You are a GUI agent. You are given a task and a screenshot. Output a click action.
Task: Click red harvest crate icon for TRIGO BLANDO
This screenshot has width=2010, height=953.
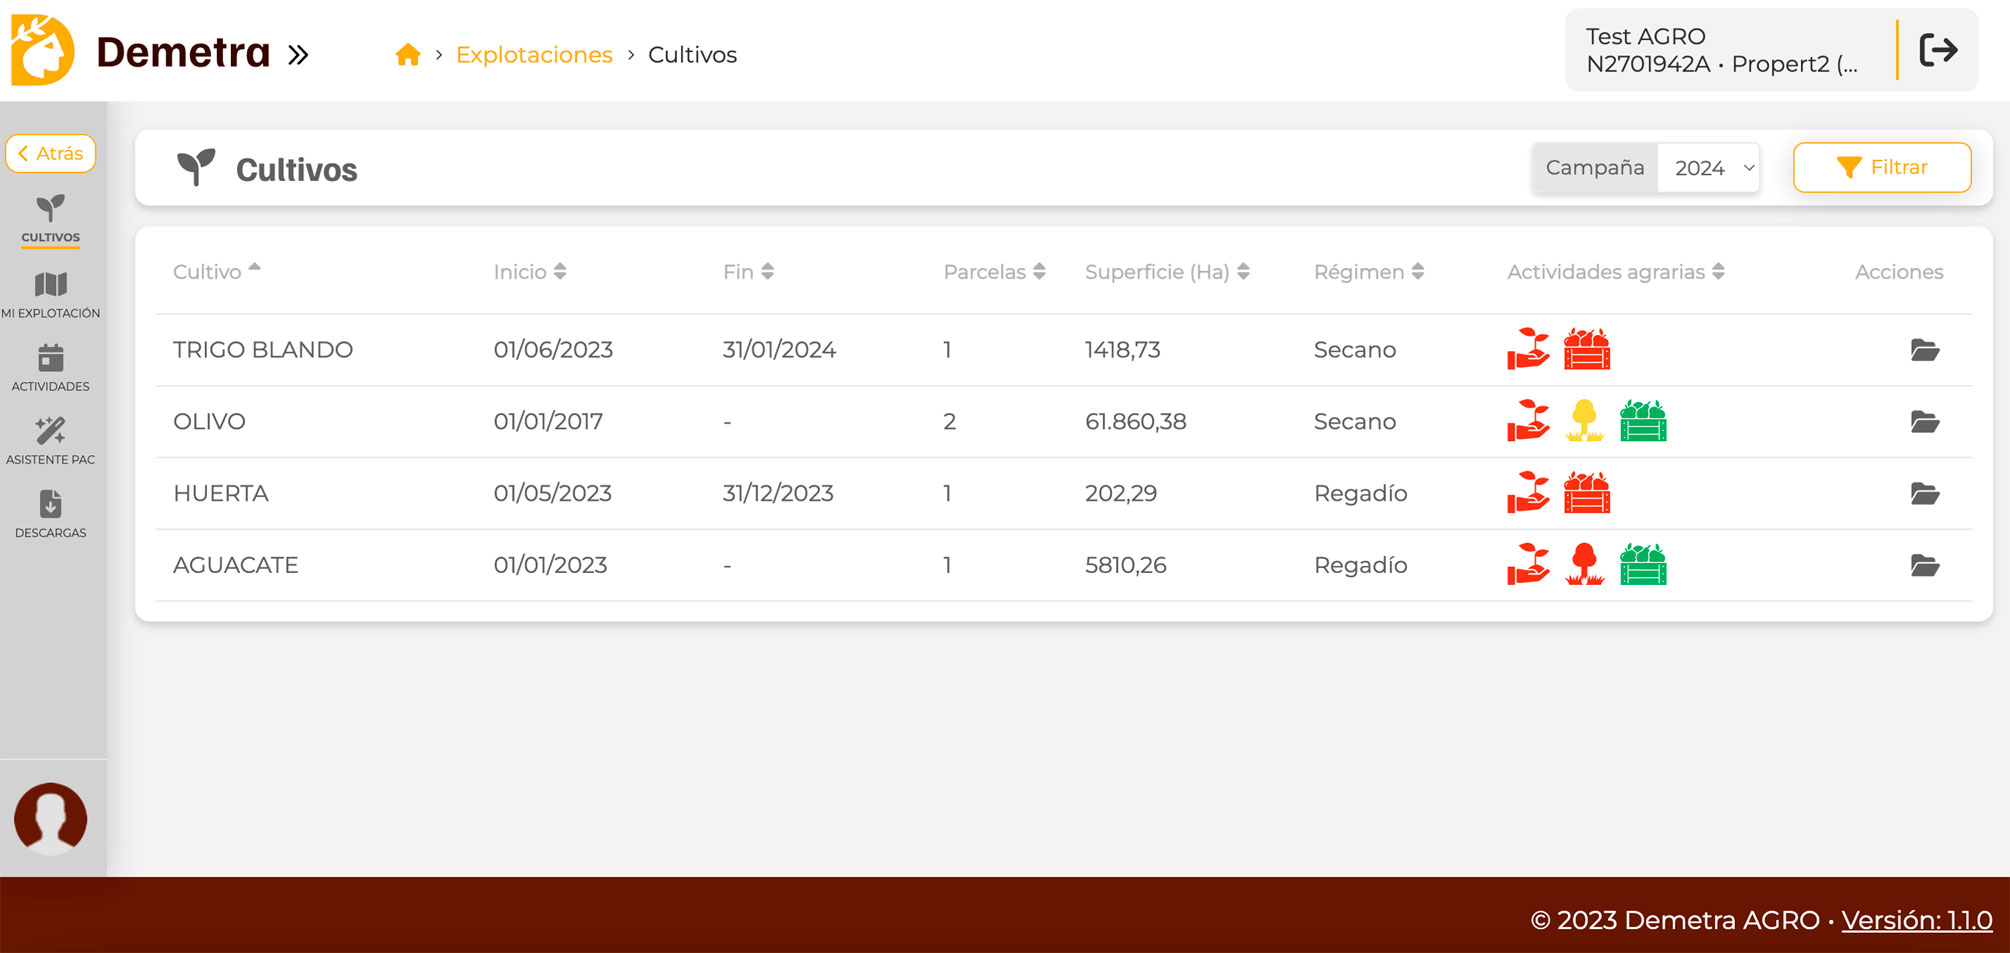point(1586,350)
